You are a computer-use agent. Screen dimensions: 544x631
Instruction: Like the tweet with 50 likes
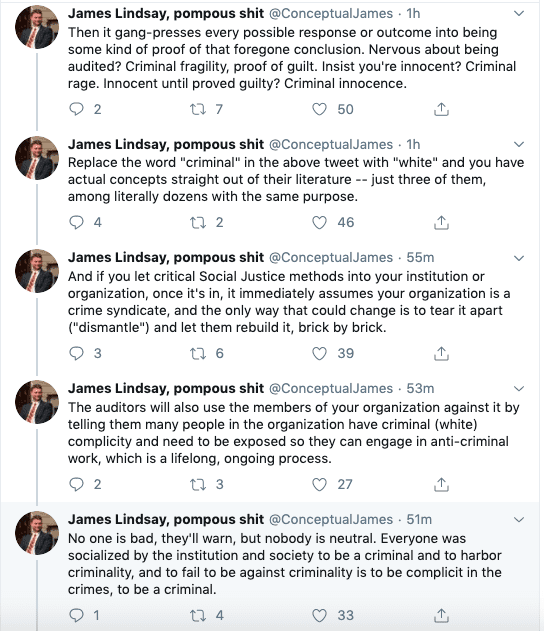[319, 109]
